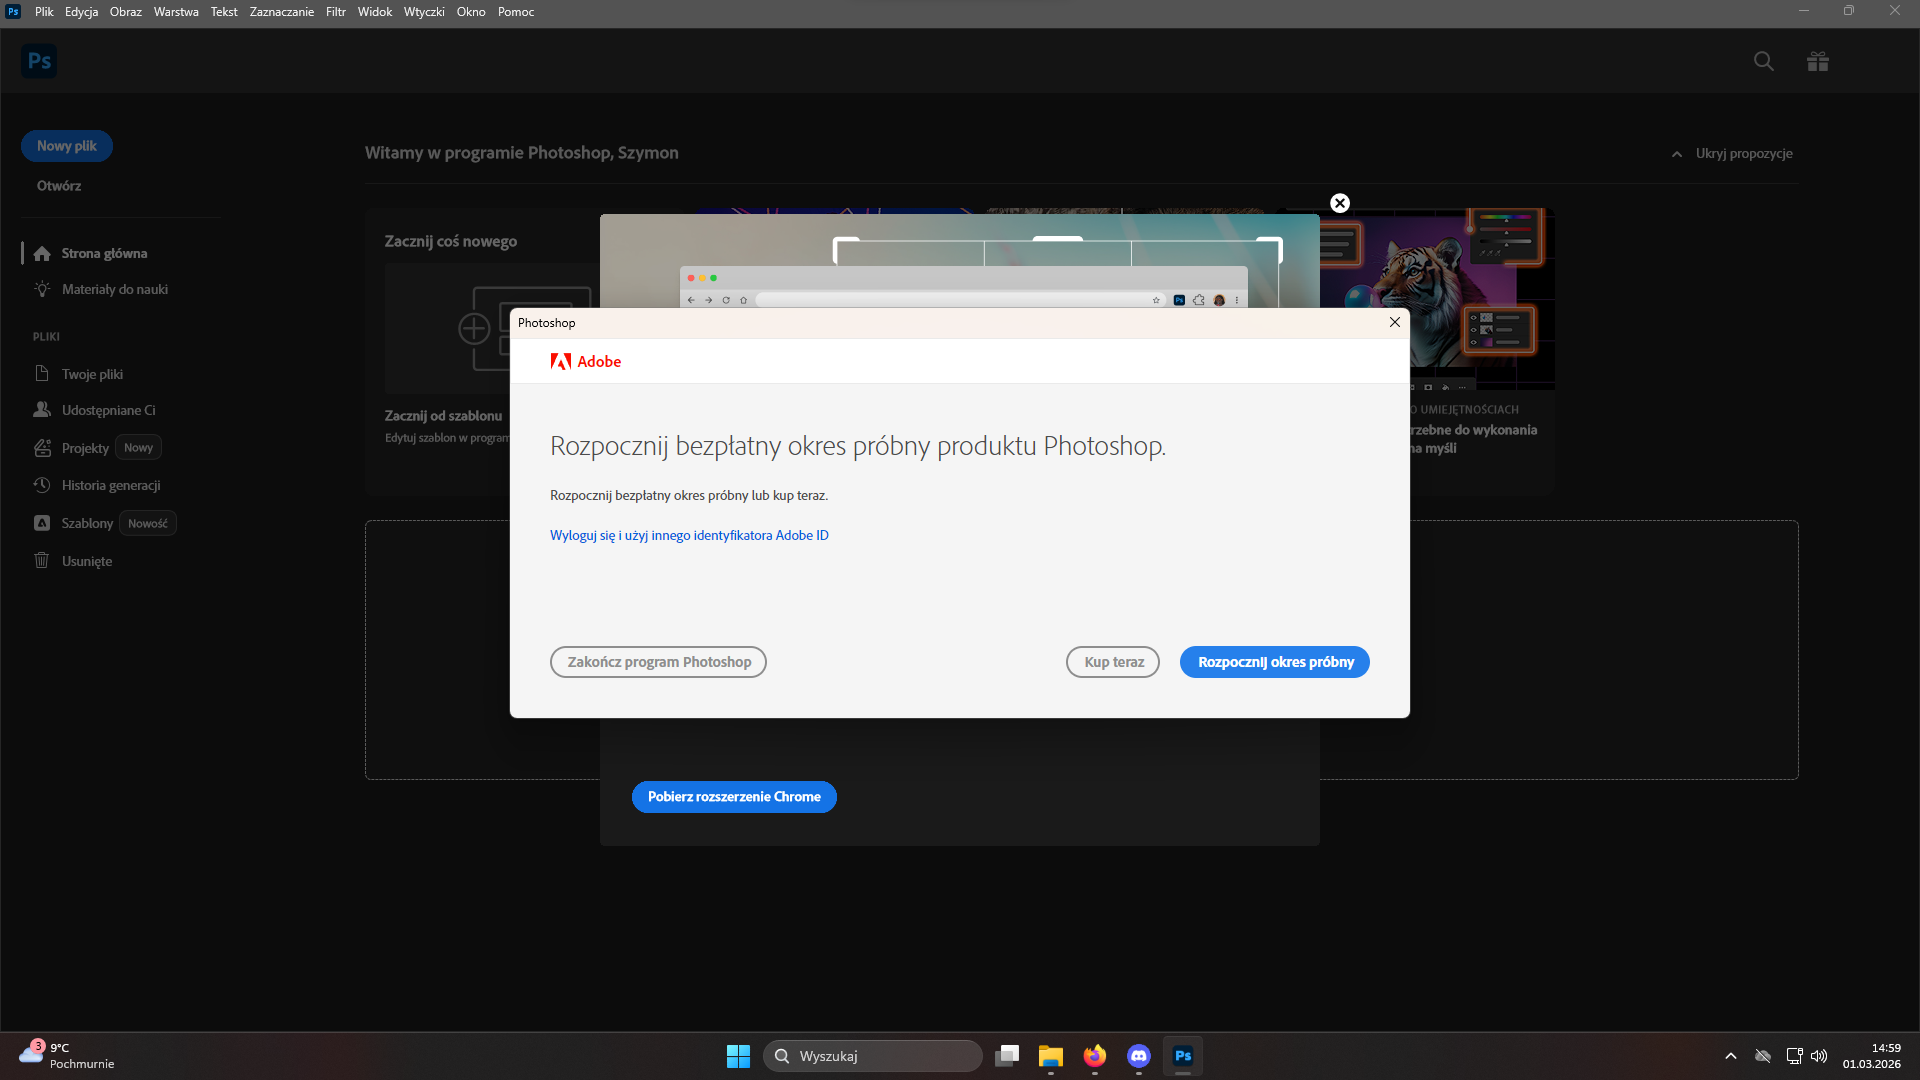1920x1080 pixels.
Task: Open Discord from the taskbar
Action: click(x=1139, y=1056)
